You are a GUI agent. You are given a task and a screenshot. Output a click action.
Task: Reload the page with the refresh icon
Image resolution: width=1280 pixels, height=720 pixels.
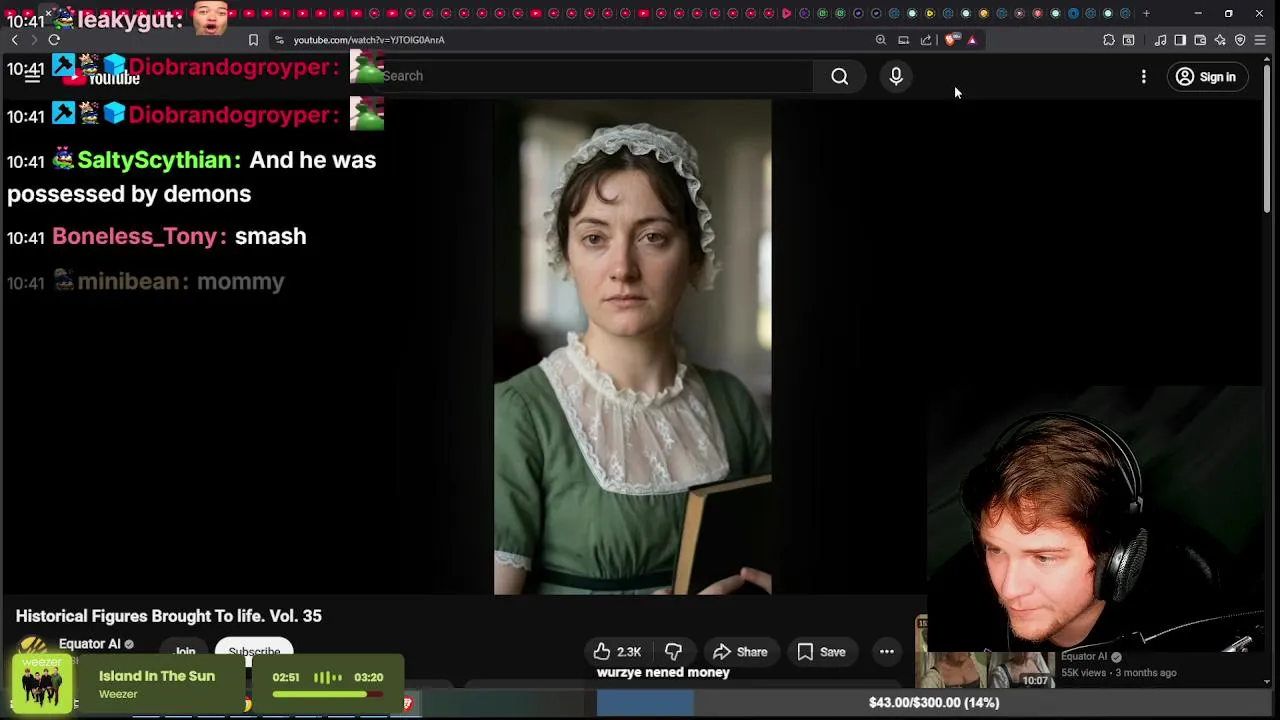54,40
